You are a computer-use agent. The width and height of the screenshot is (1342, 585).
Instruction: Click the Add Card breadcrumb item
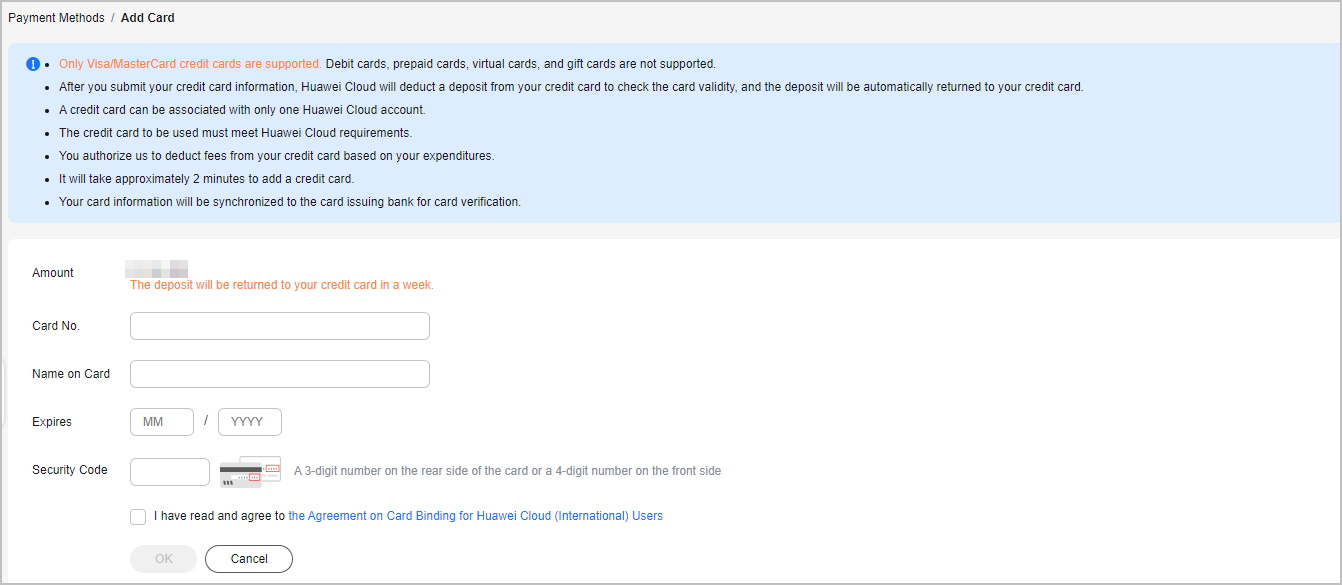point(148,18)
